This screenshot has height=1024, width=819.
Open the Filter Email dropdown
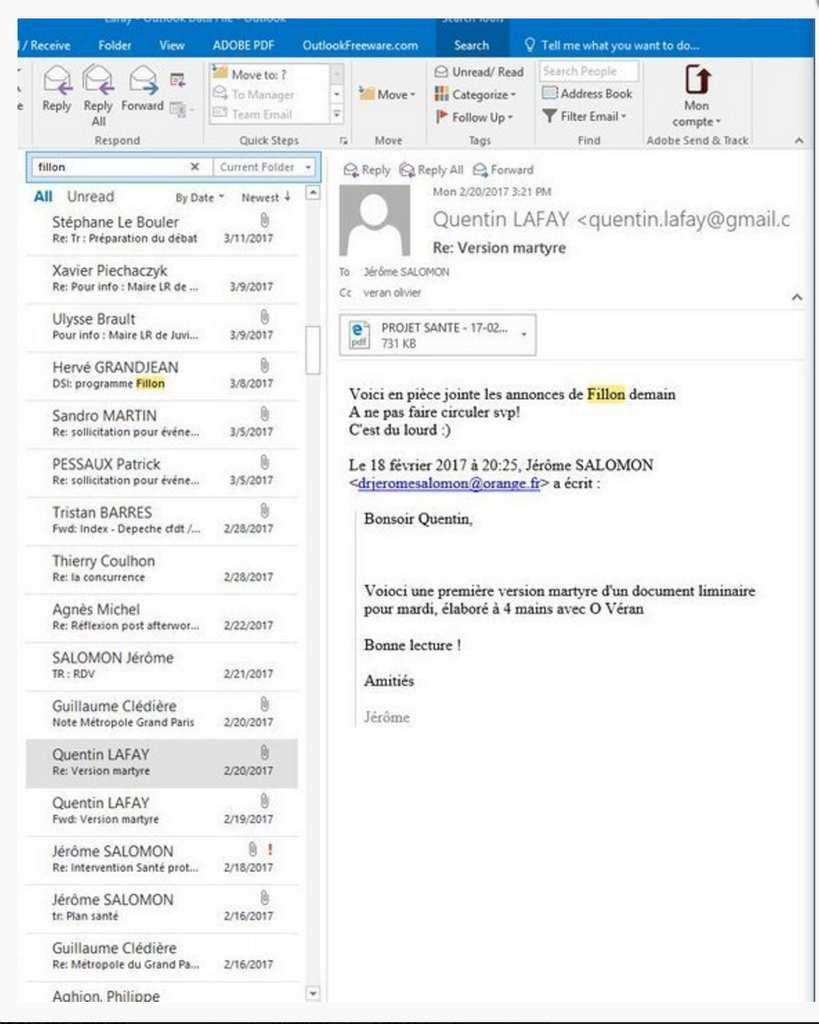point(584,116)
